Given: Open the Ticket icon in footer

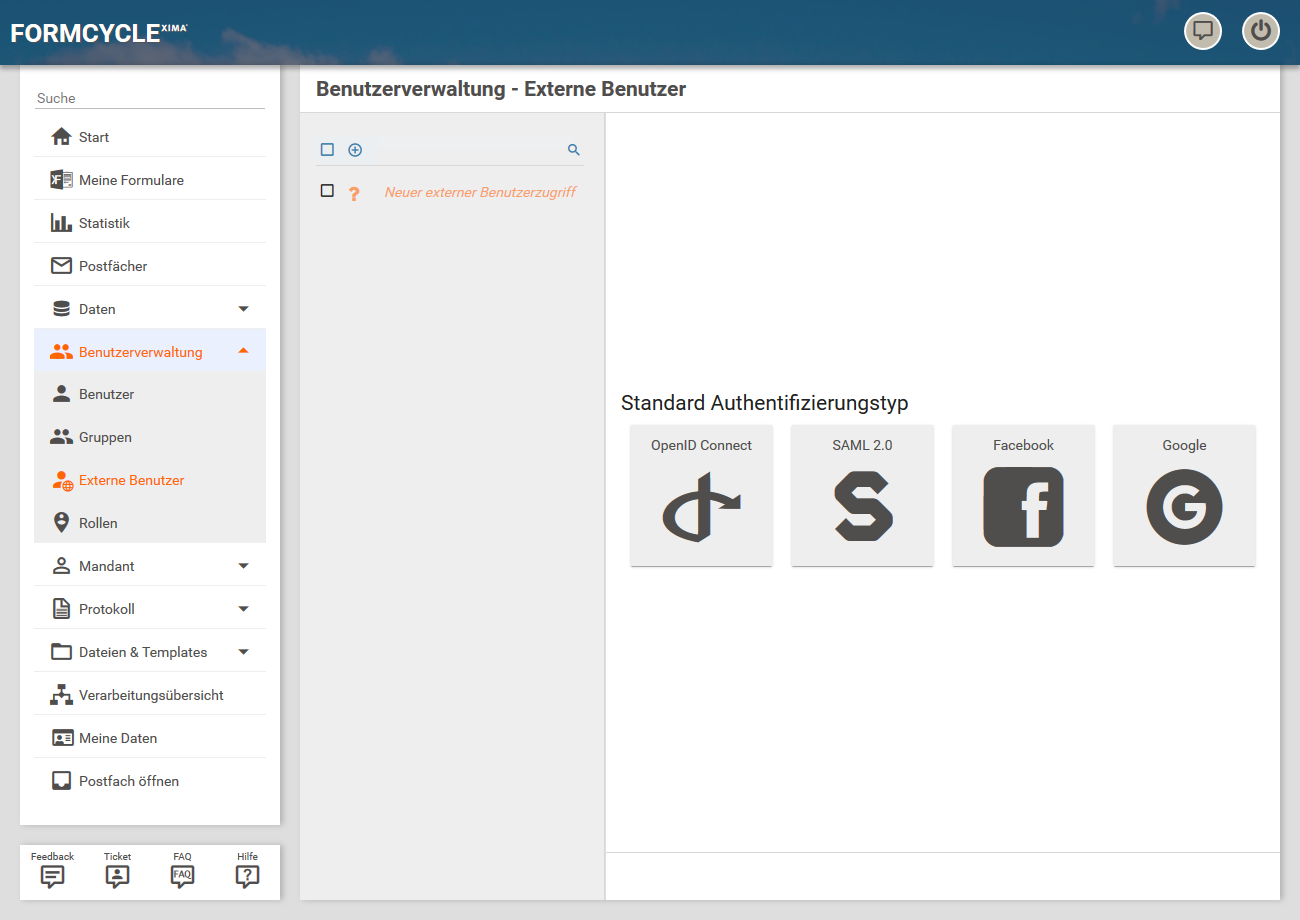Looking at the screenshot, I should tap(117, 877).
